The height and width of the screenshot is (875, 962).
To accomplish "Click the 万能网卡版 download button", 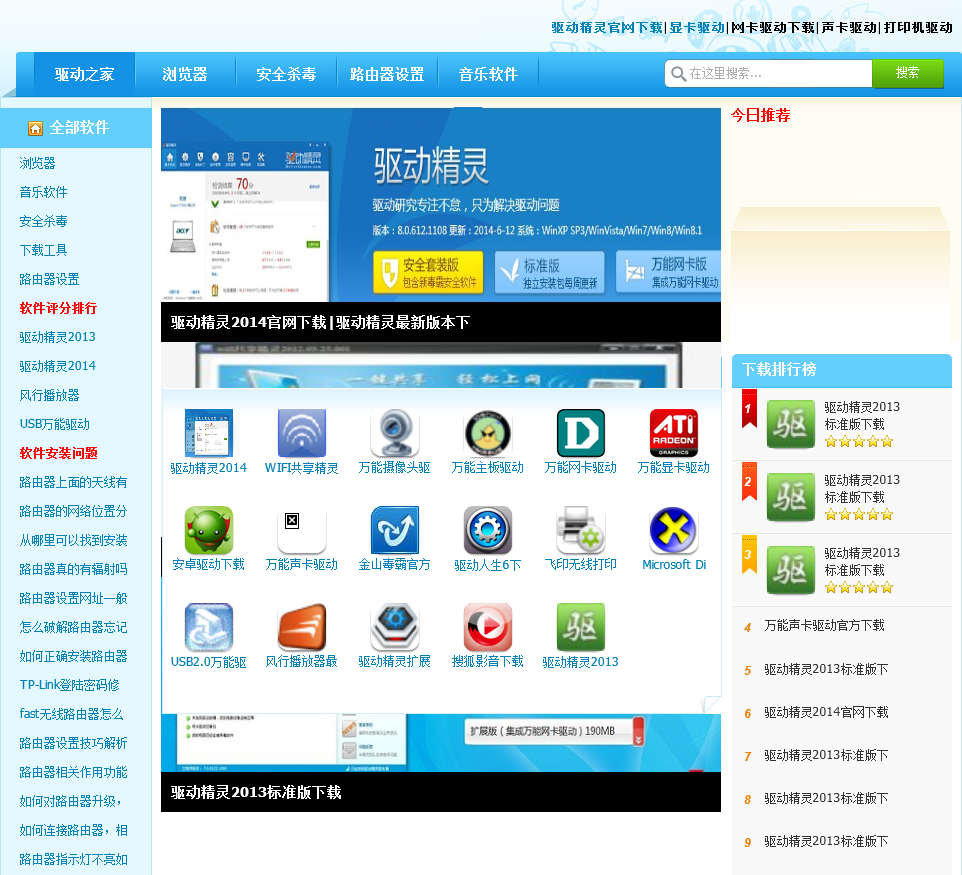I will pyautogui.click(x=668, y=272).
